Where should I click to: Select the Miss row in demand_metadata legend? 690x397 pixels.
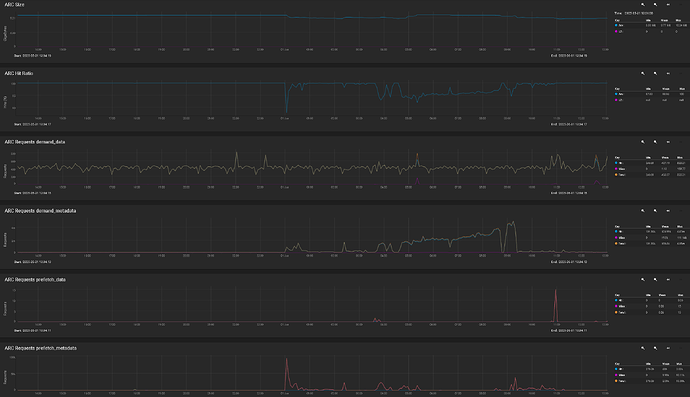(x=650, y=238)
